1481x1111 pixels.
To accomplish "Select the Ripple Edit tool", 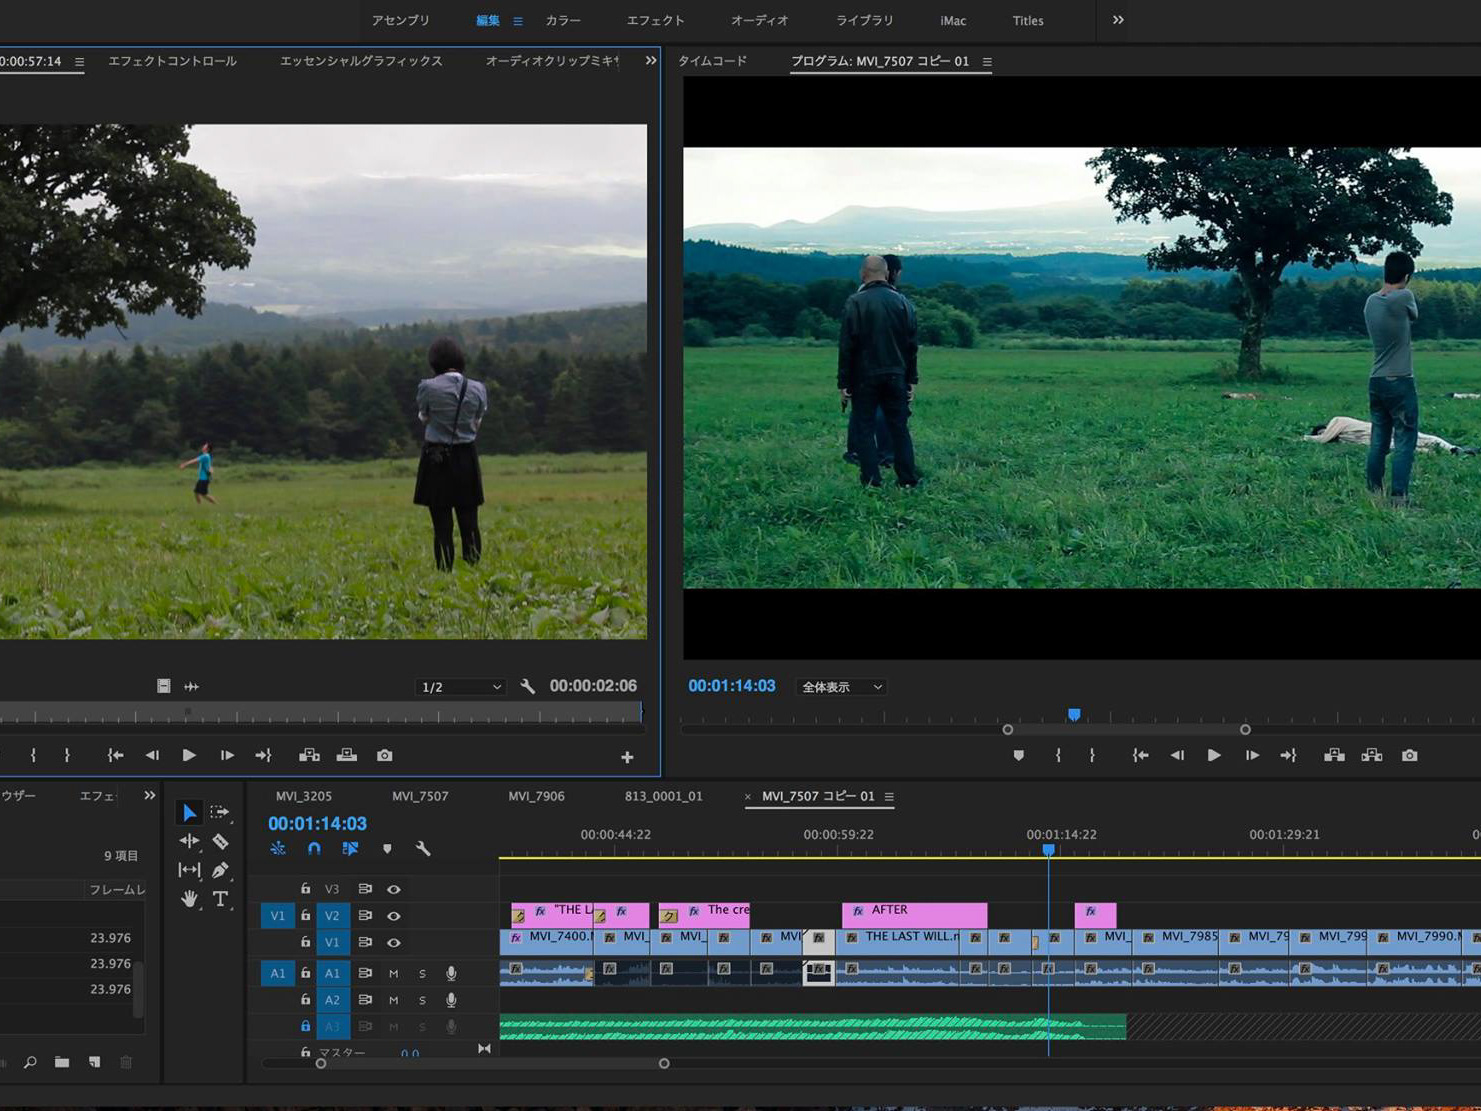I will point(189,841).
